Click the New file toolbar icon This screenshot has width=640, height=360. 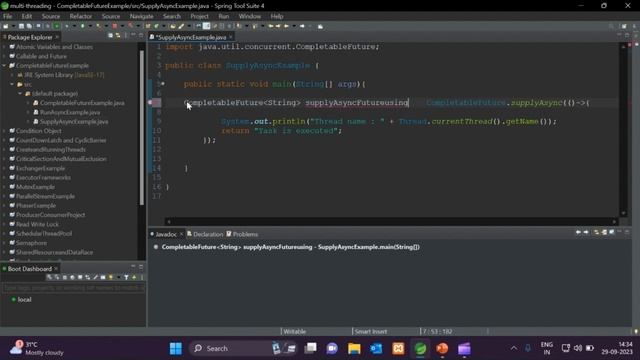(6, 26)
